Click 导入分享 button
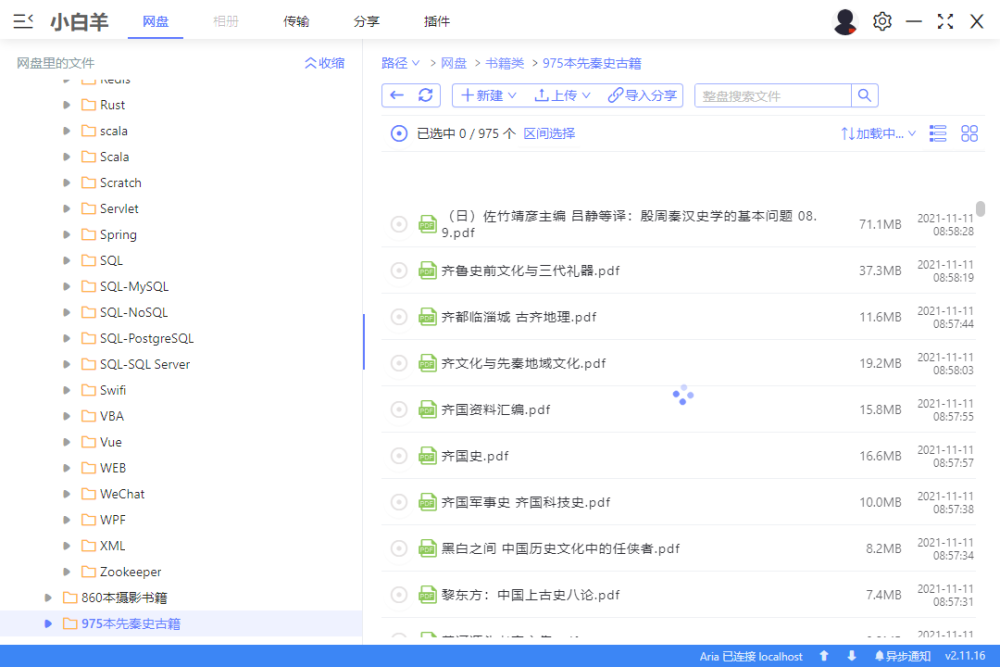 pyautogui.click(x=642, y=96)
